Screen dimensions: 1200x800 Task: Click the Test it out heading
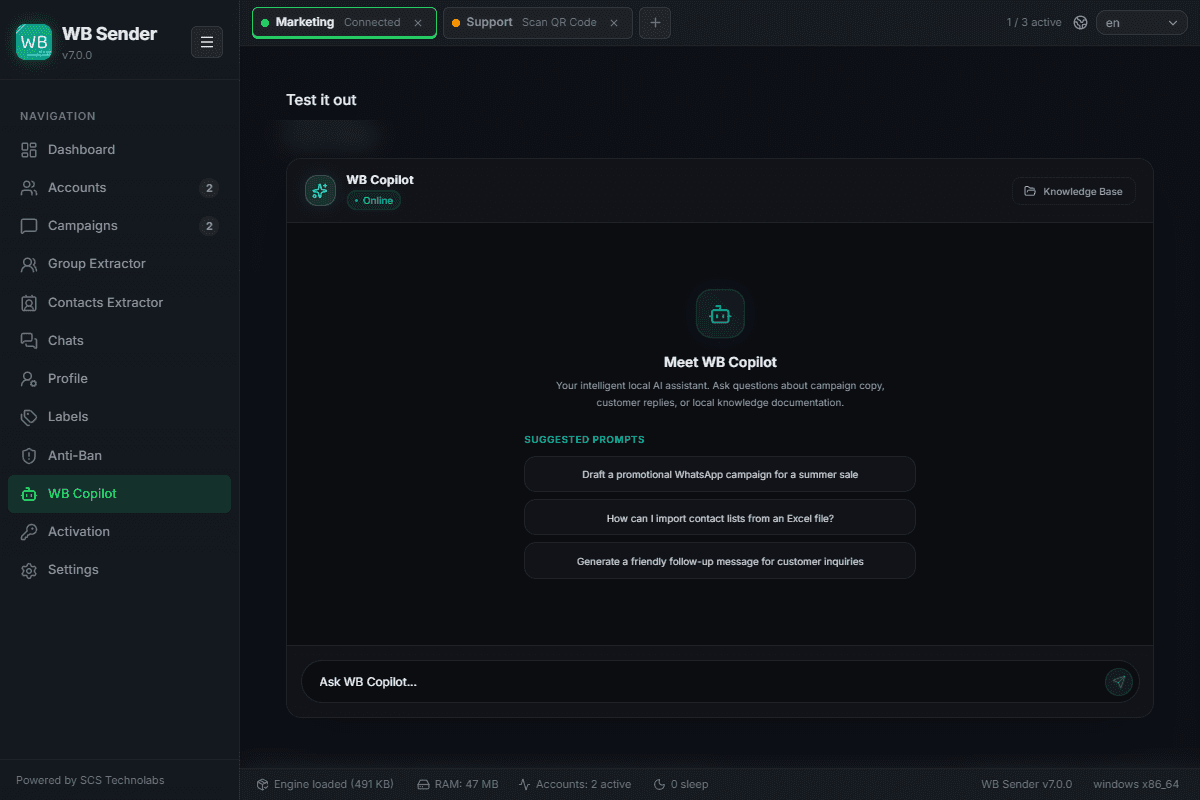[x=321, y=100]
